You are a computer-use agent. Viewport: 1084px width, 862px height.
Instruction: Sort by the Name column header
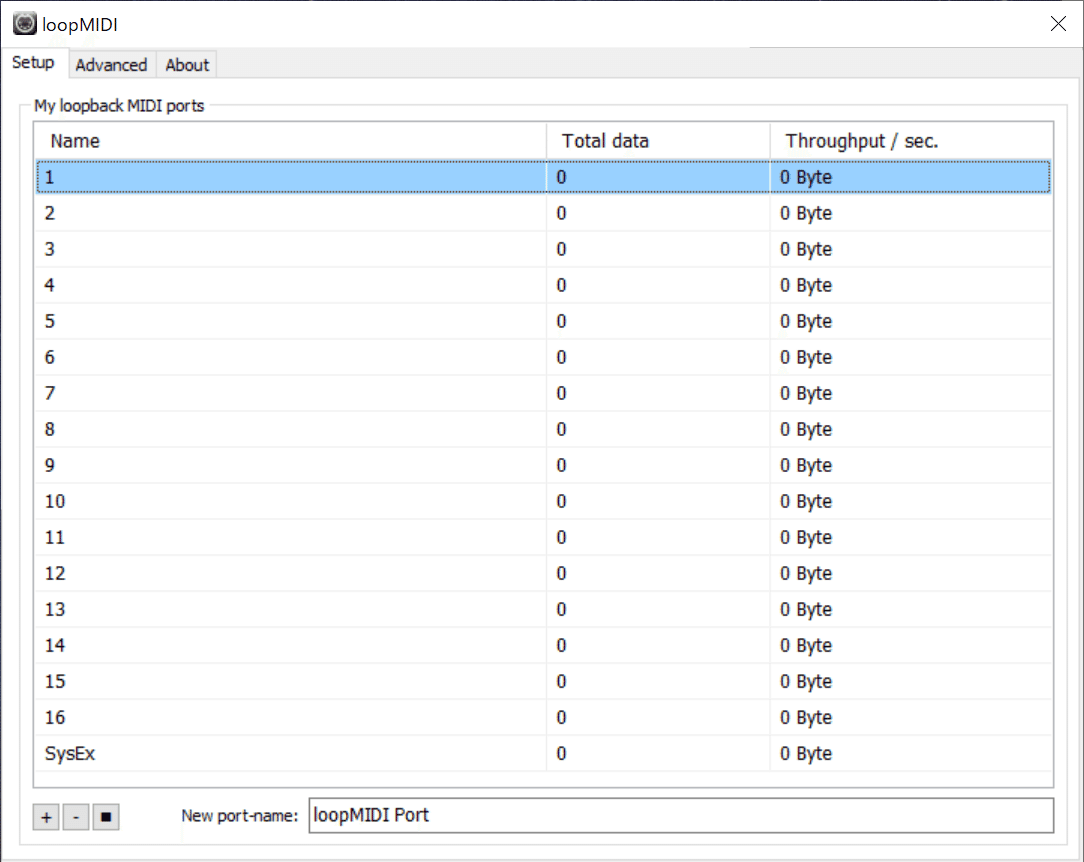pyautogui.click(x=290, y=141)
